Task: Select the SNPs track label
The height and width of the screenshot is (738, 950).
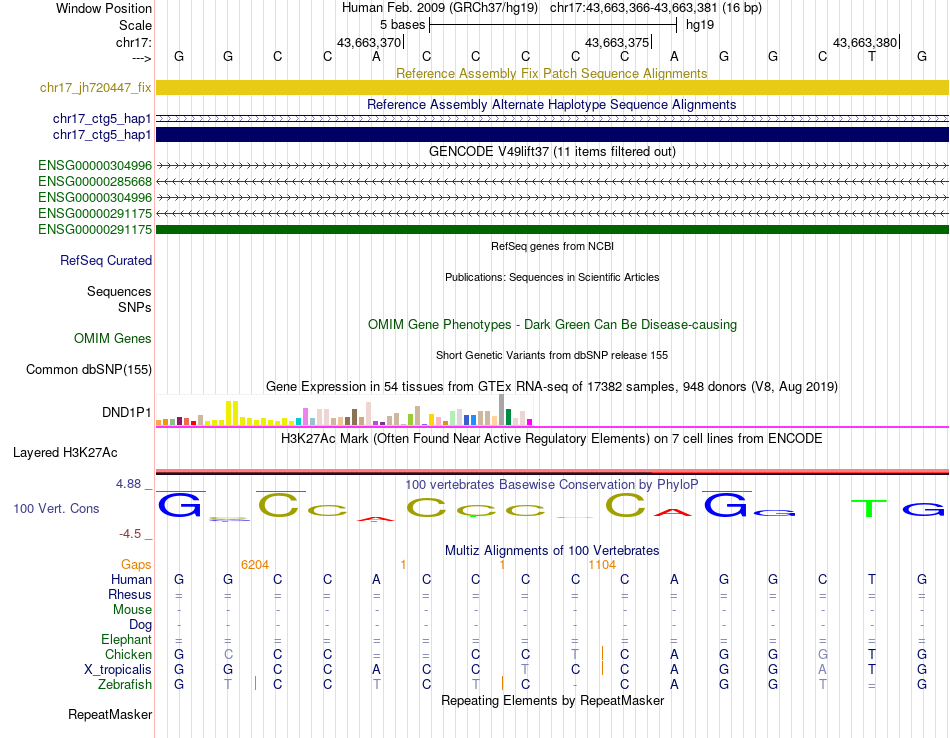Action: 135,307
